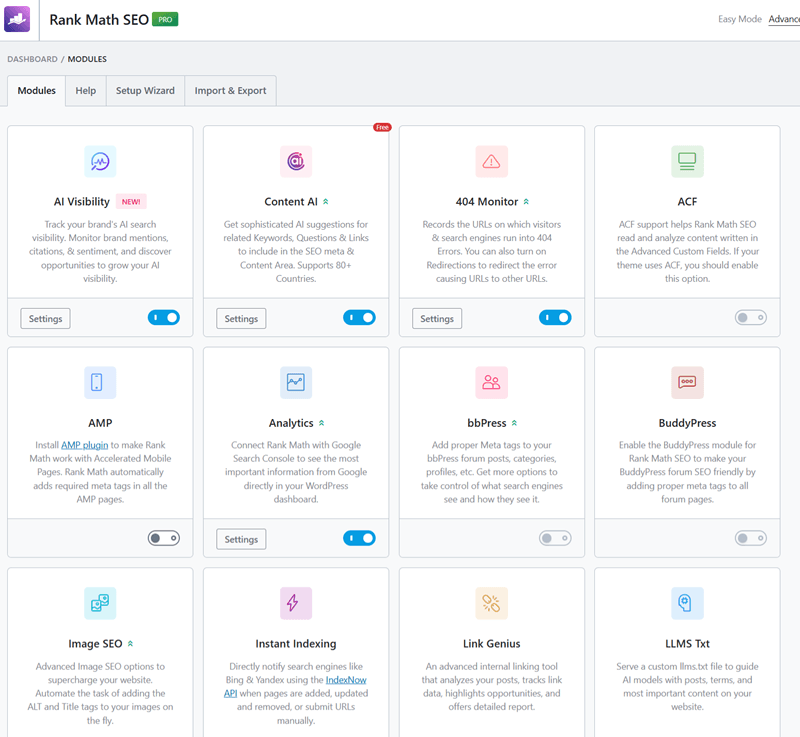Switch off the 404 Monitor toggle

tap(555, 318)
